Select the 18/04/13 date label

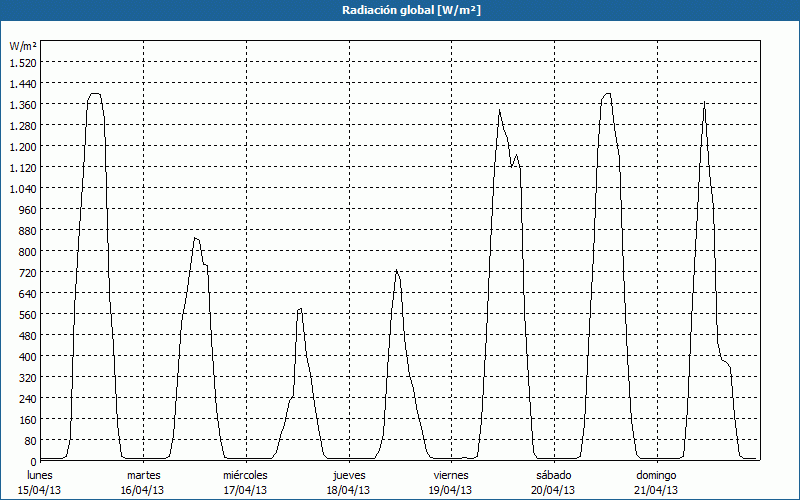click(x=348, y=490)
